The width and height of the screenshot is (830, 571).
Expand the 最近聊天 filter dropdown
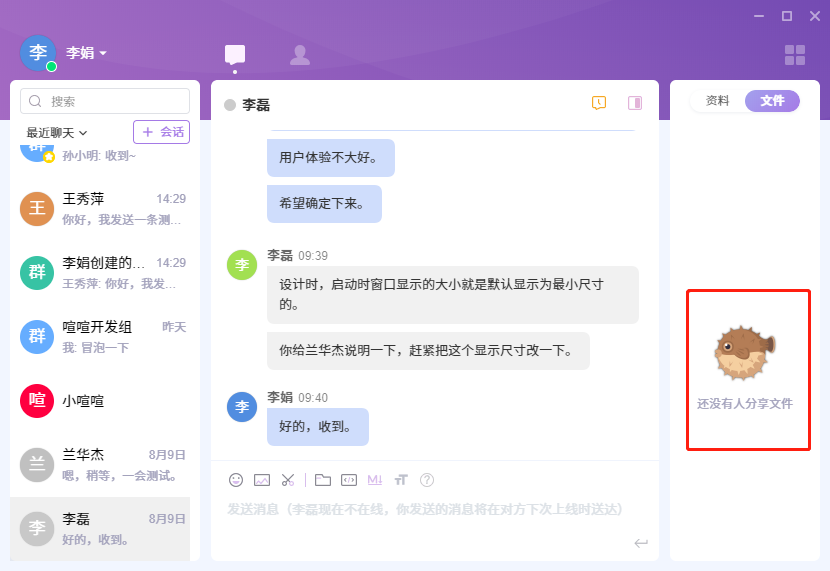point(57,132)
